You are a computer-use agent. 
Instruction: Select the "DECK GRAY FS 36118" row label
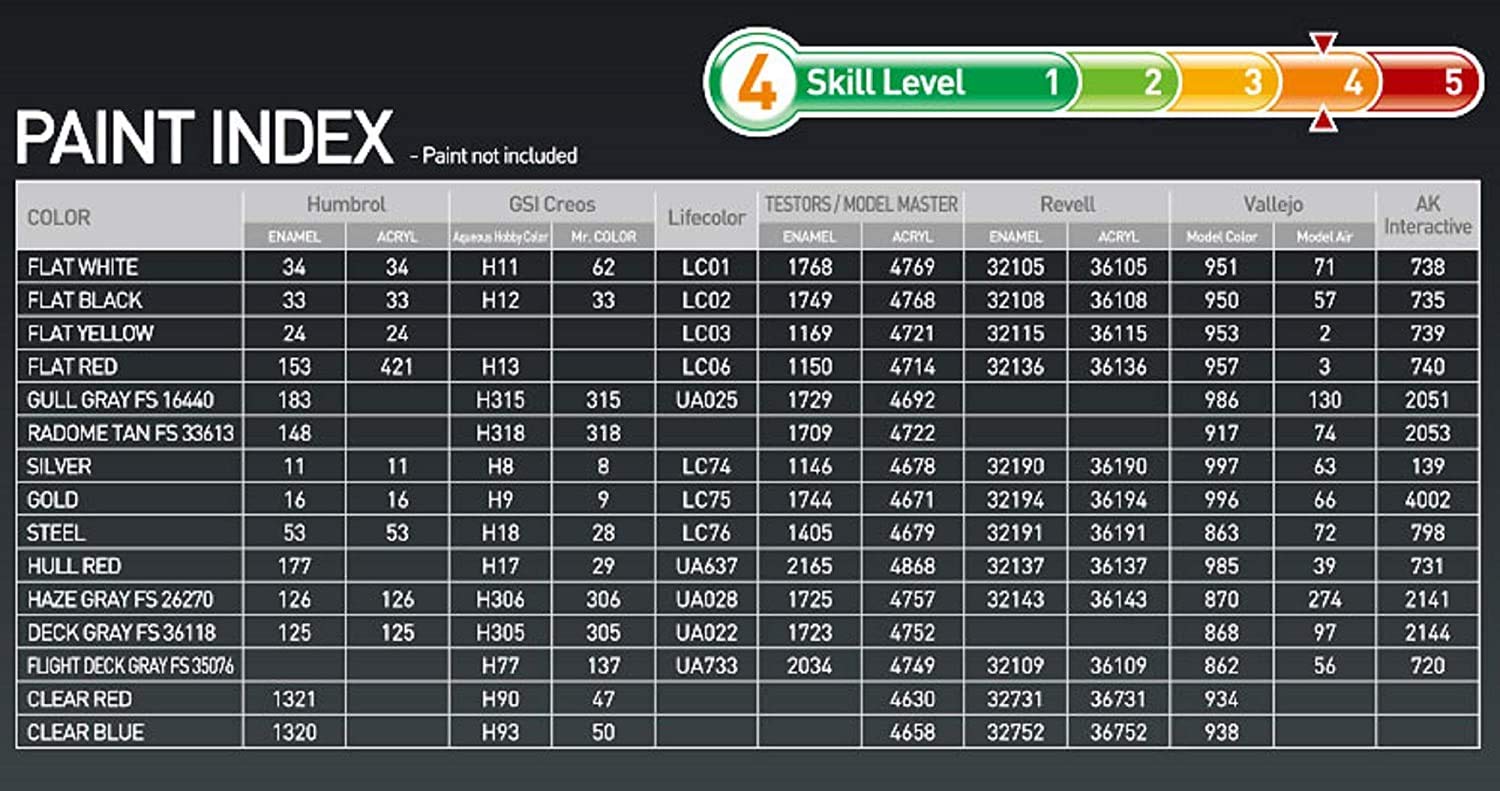pos(121,632)
